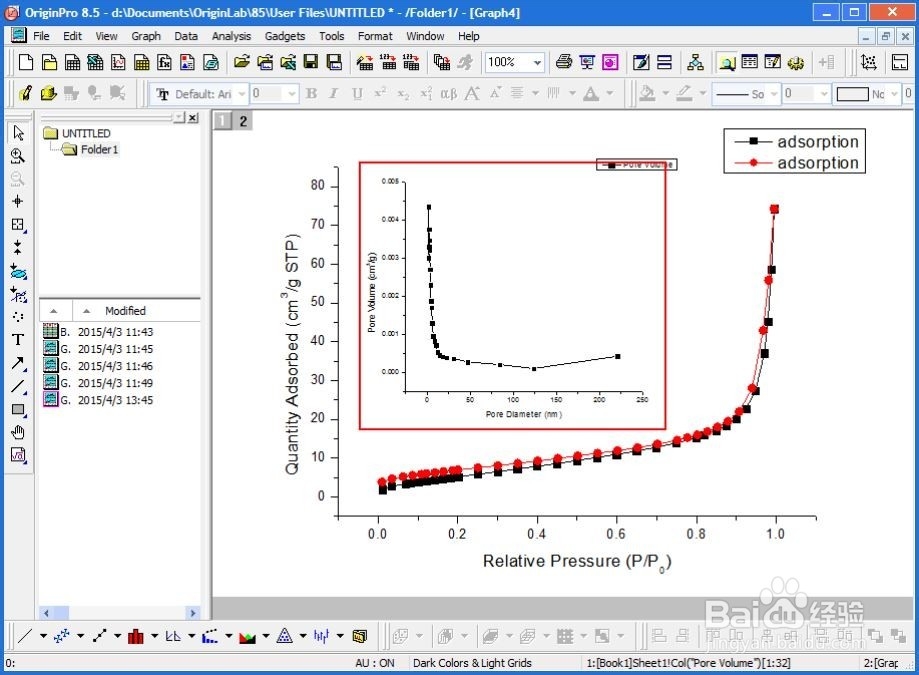
Task: Open the Help menu
Action: (x=468, y=36)
